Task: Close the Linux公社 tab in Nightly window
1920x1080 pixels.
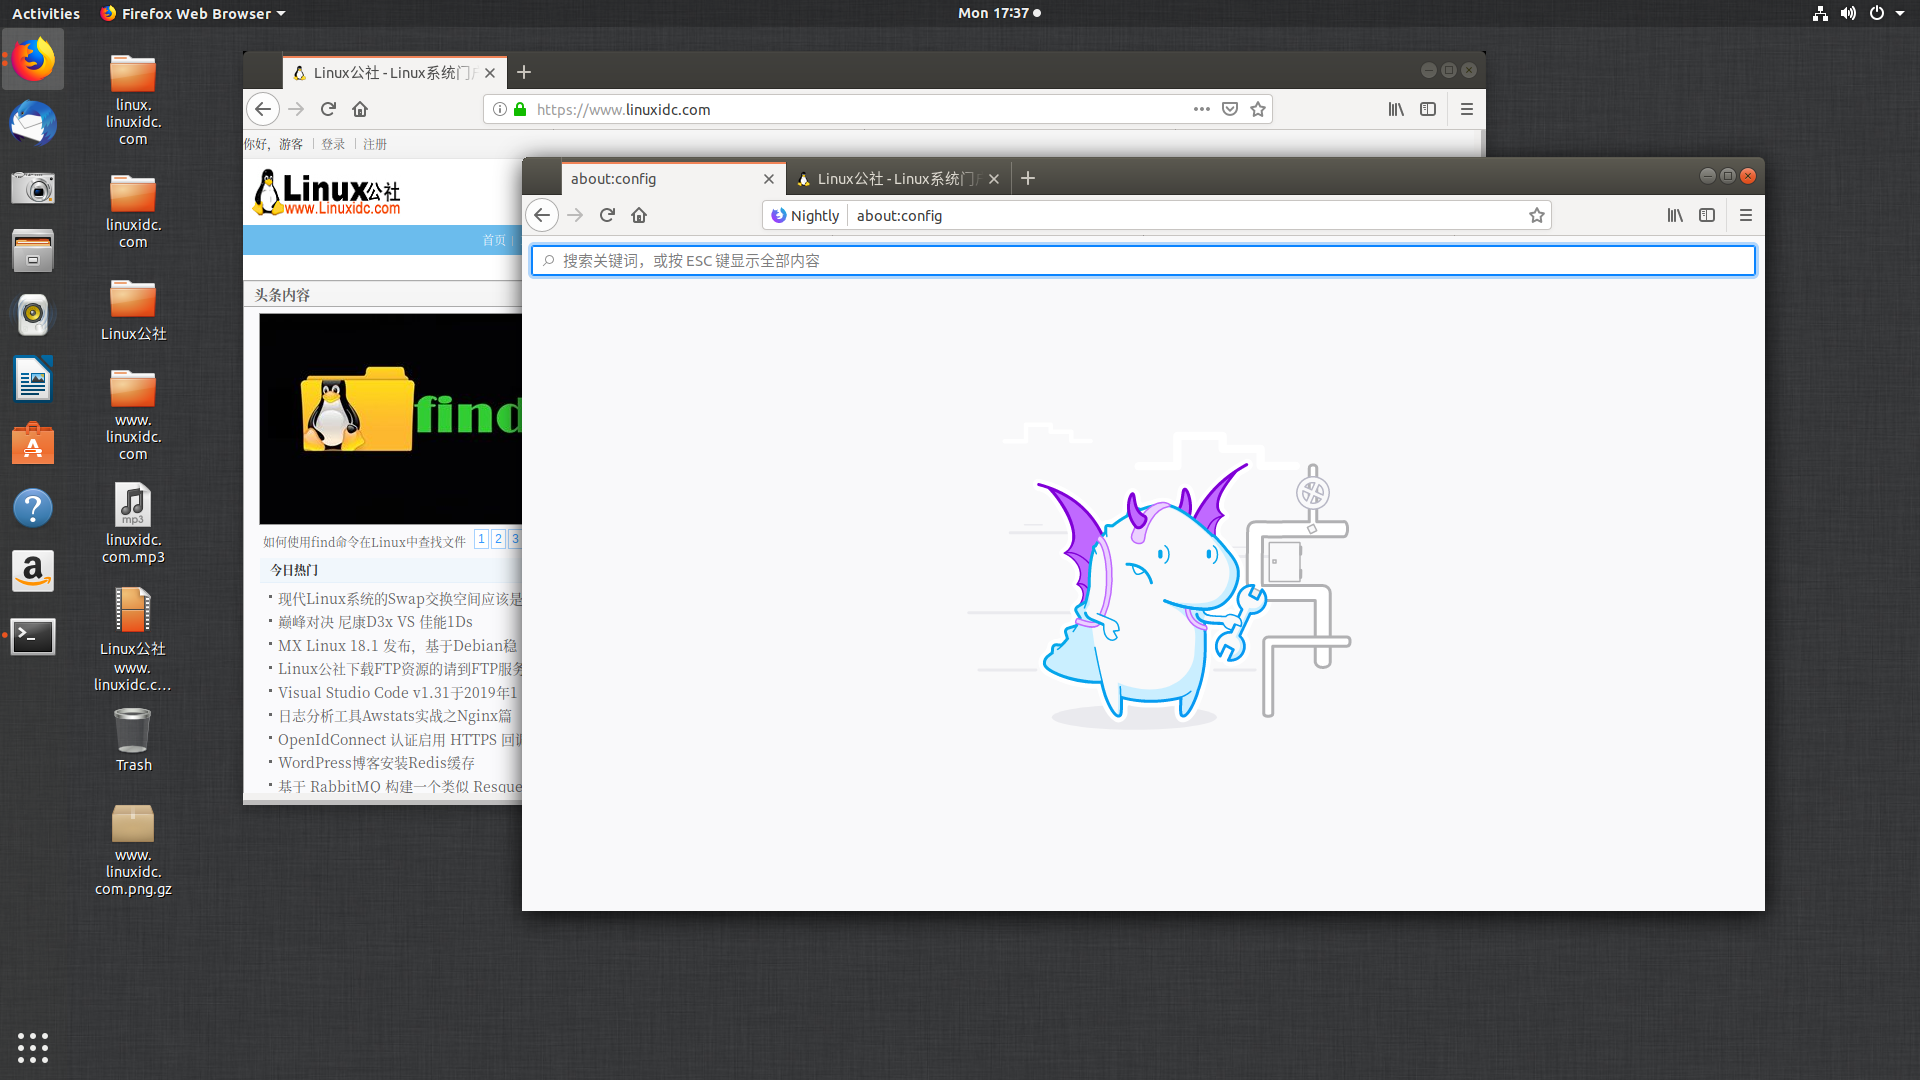Action: (994, 179)
